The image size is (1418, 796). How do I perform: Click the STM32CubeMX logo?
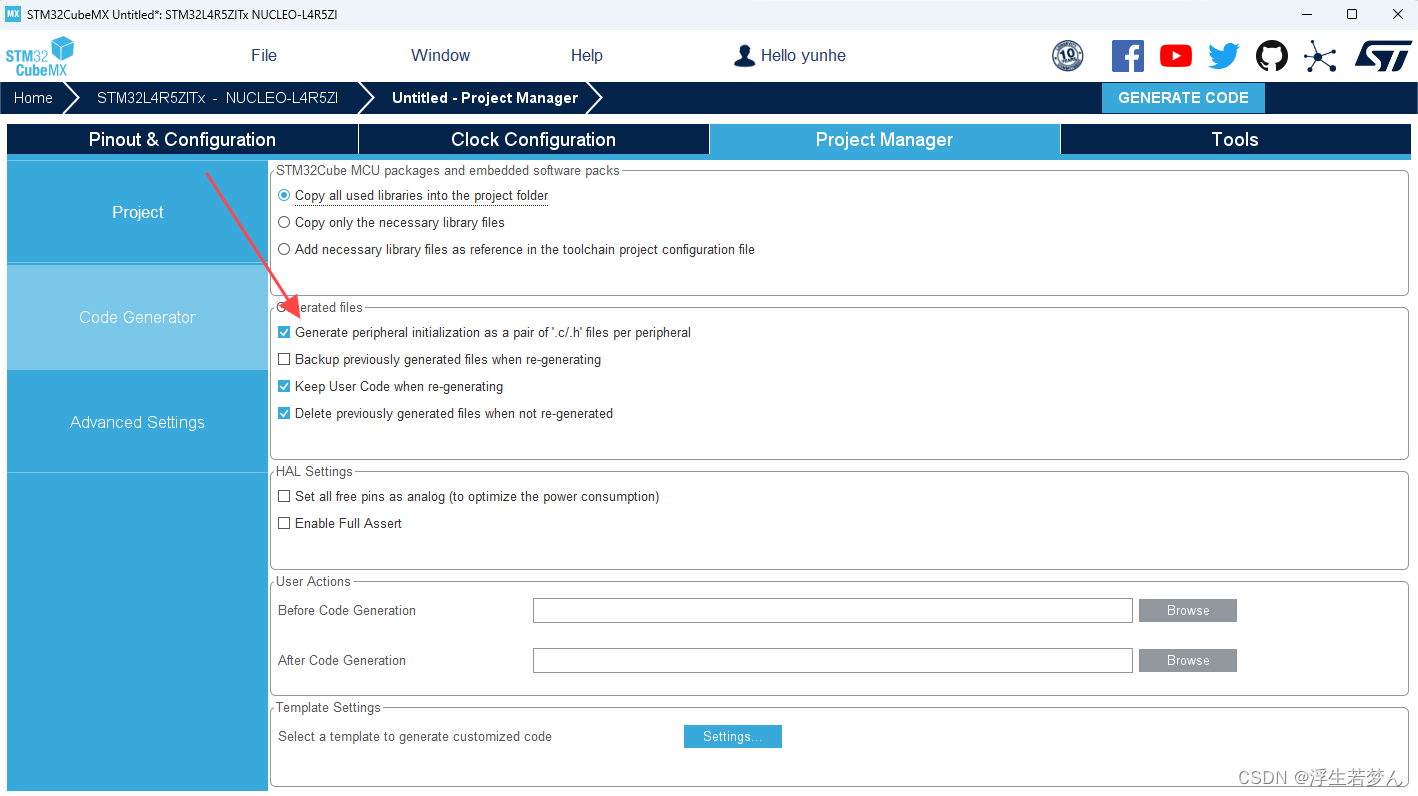[40, 56]
